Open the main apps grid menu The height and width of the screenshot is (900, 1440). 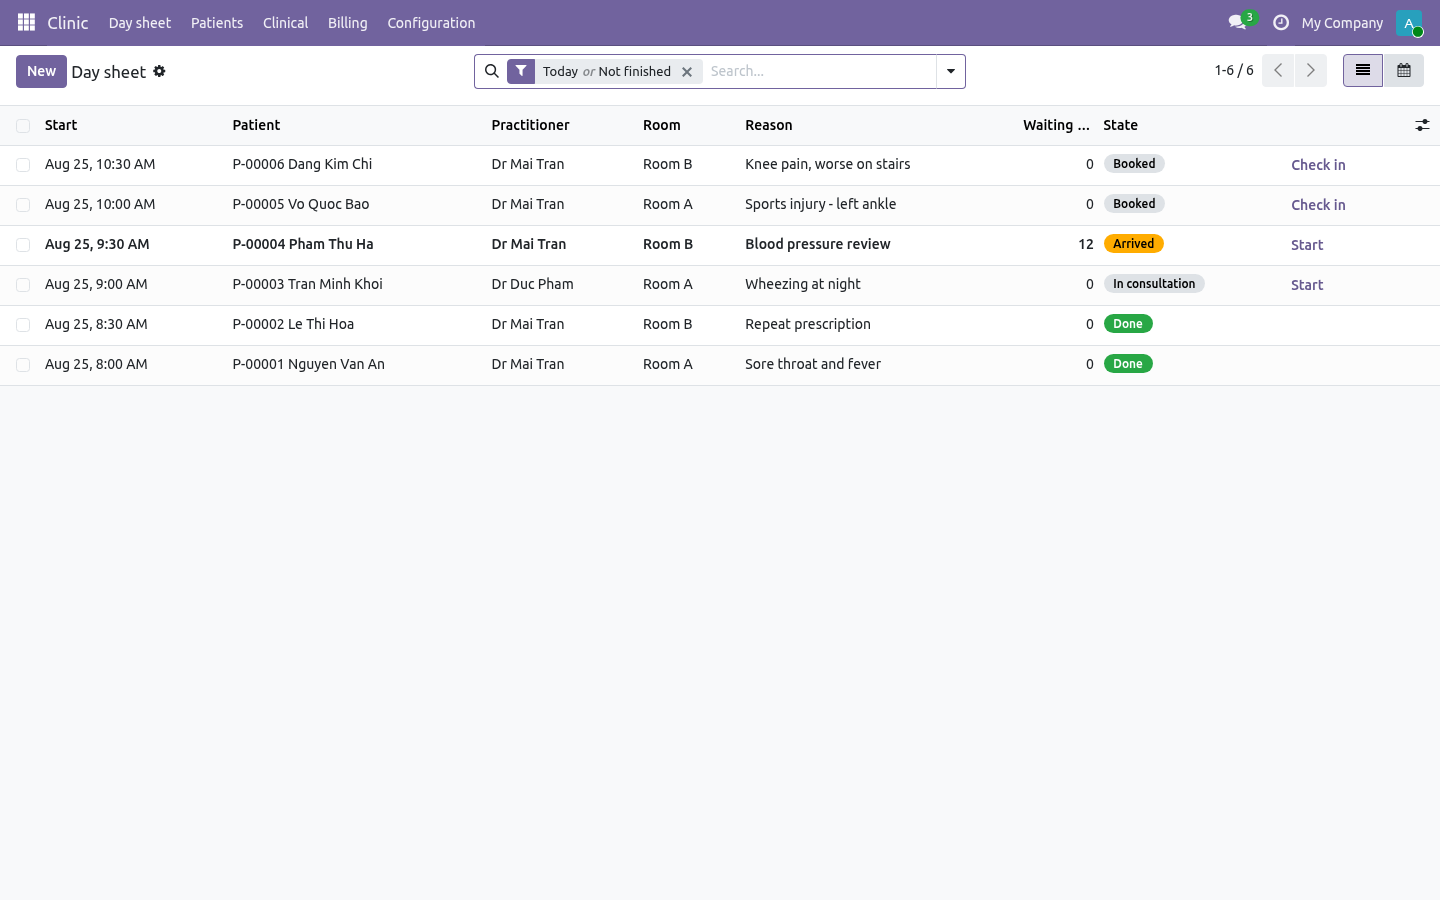(27, 22)
